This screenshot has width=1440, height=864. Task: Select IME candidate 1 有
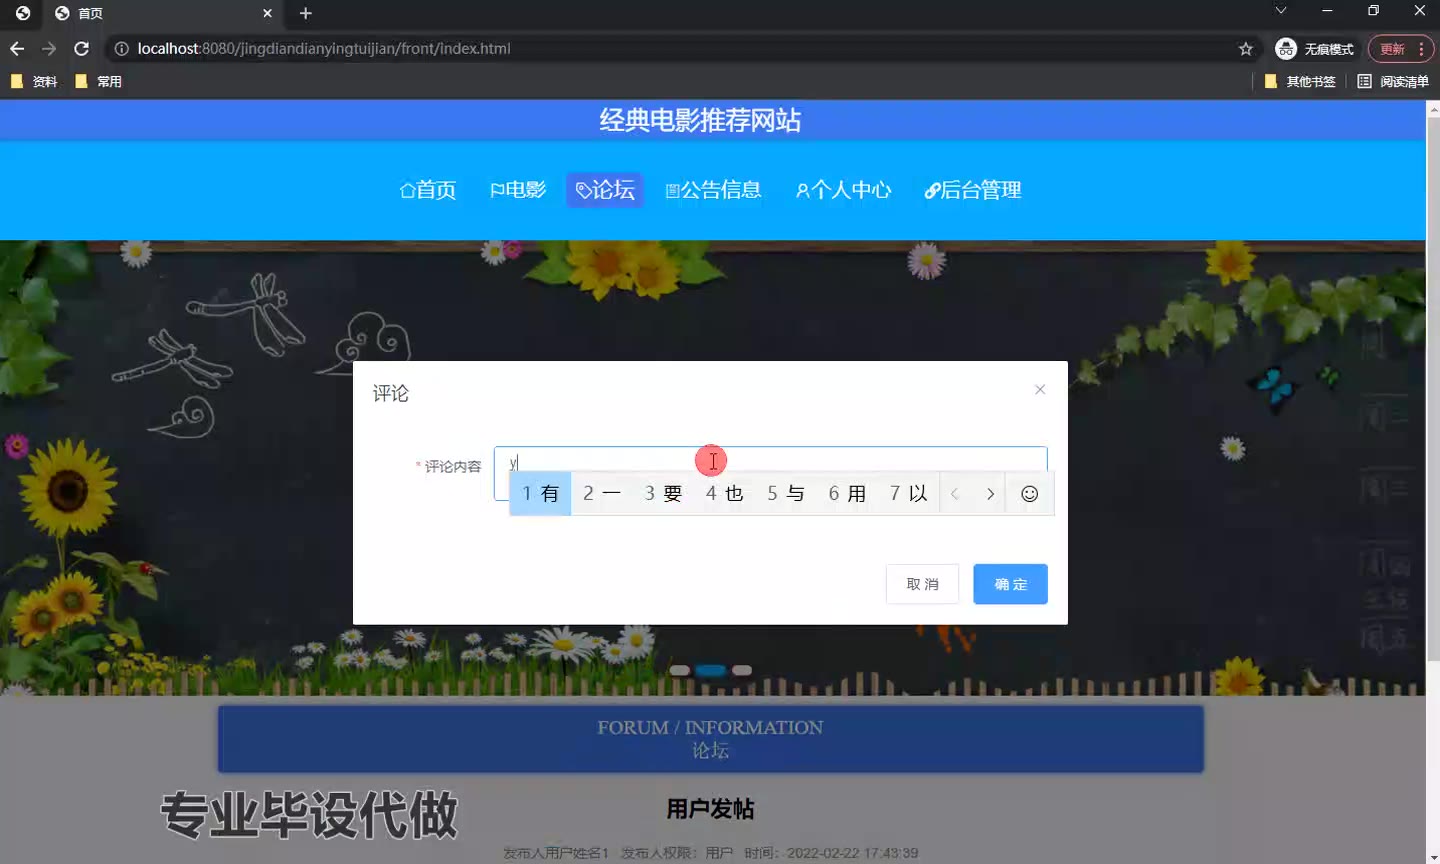tap(540, 493)
